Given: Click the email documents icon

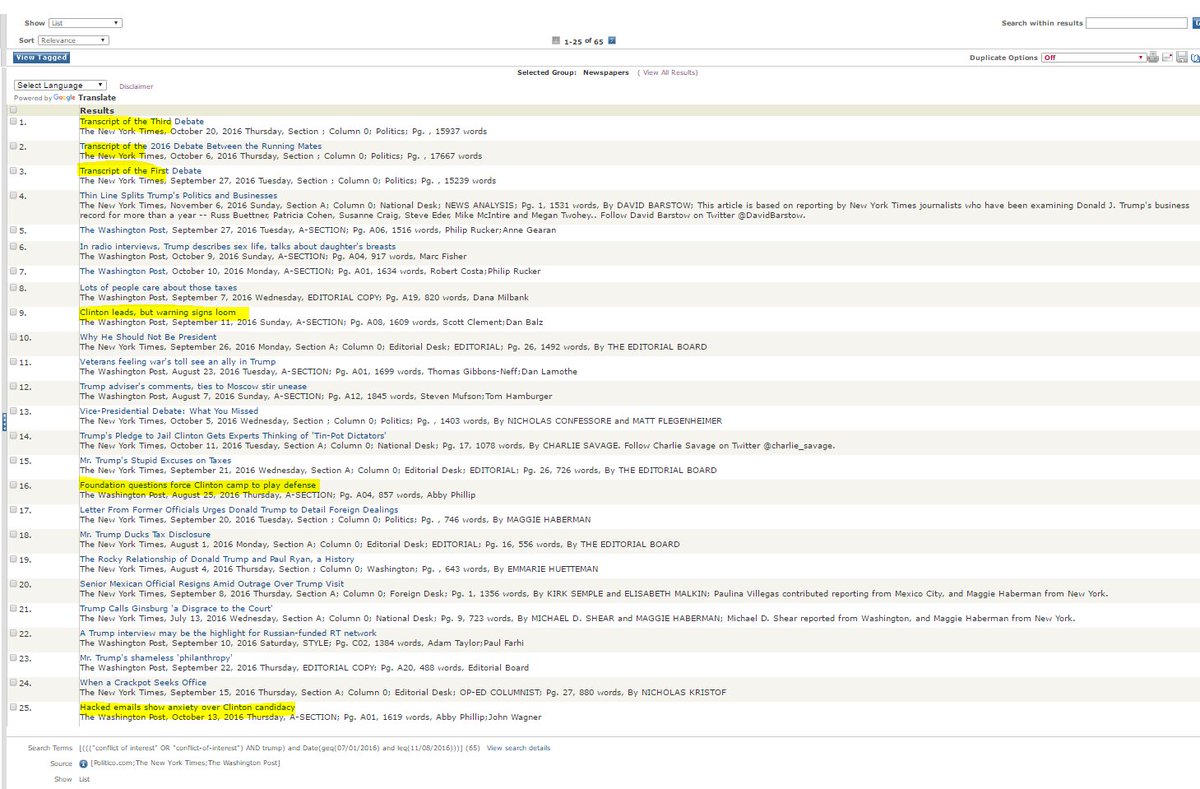Looking at the screenshot, I should (1167, 57).
